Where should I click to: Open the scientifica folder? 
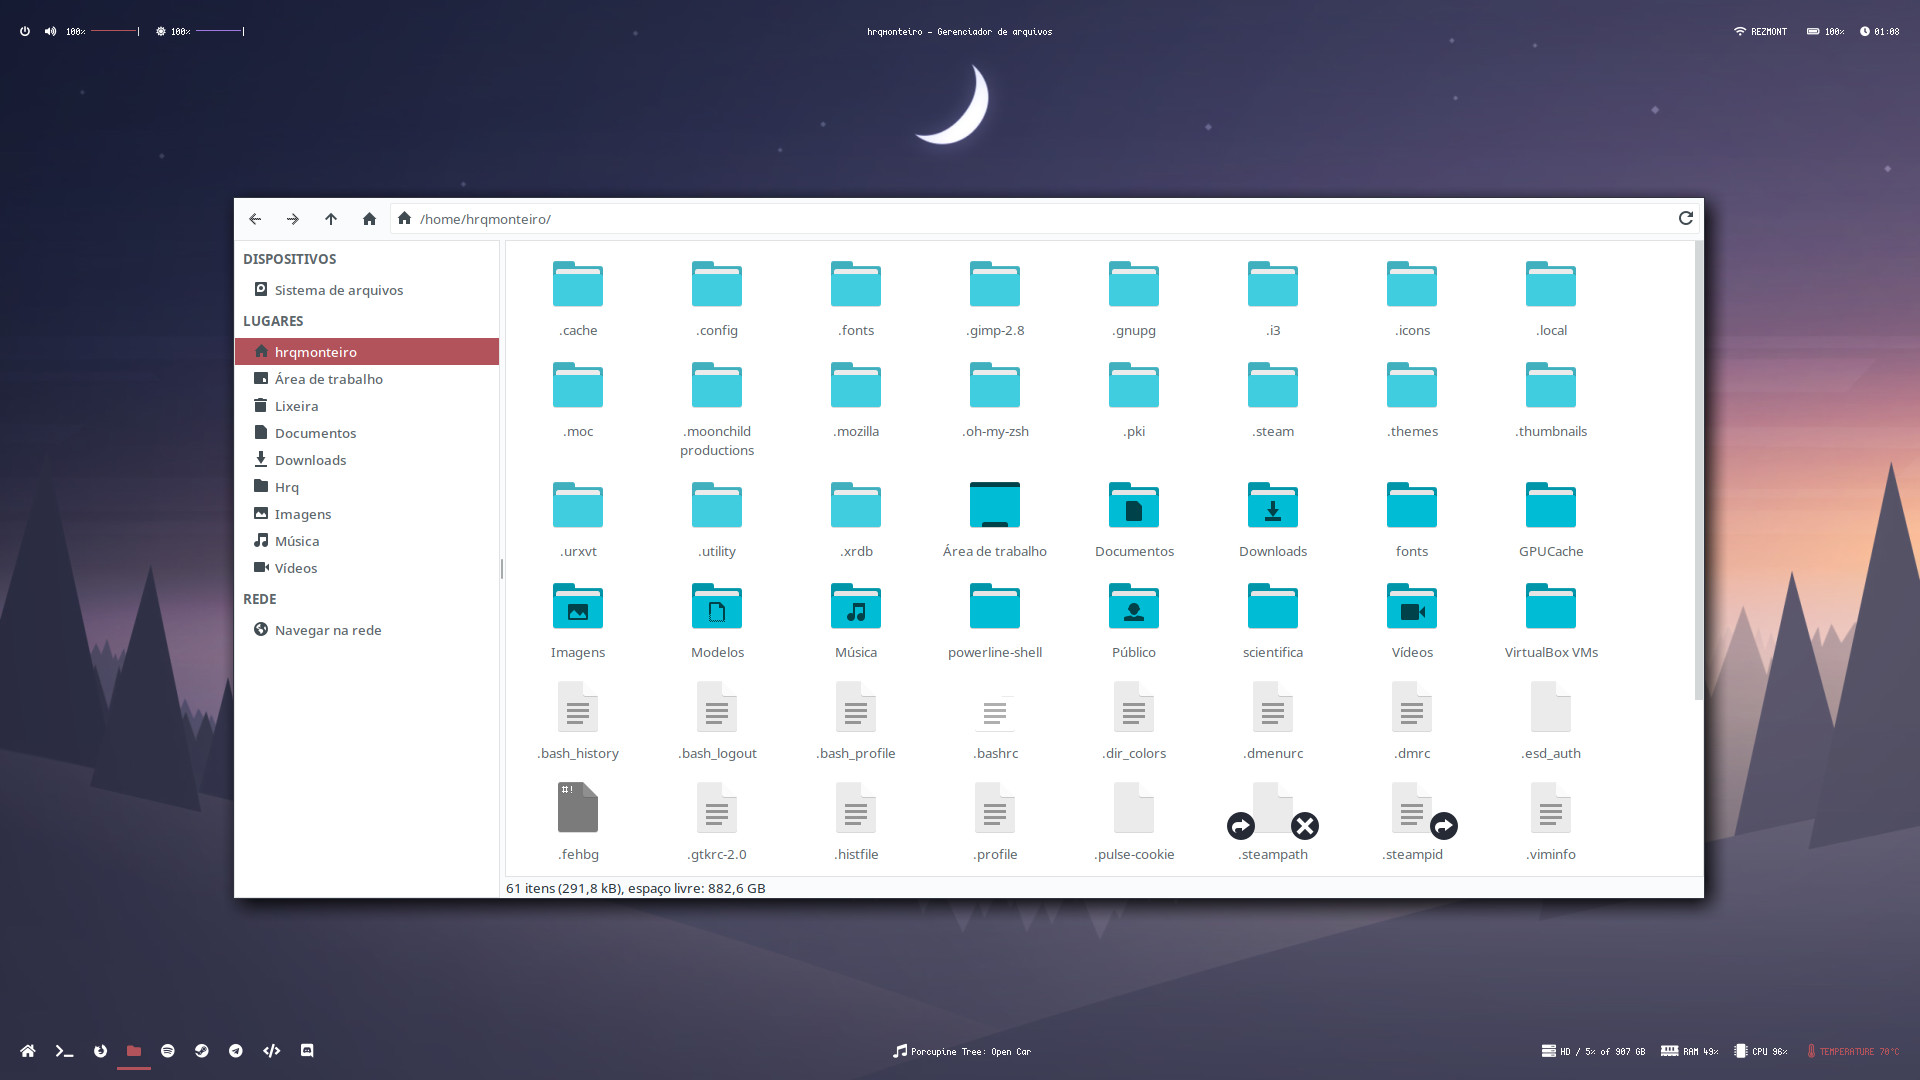1273,620
